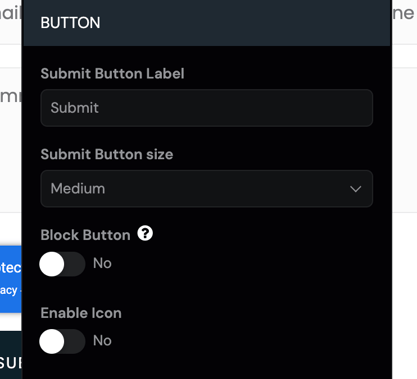
Task: Click the Submit Button size heading
Action: click(x=107, y=154)
